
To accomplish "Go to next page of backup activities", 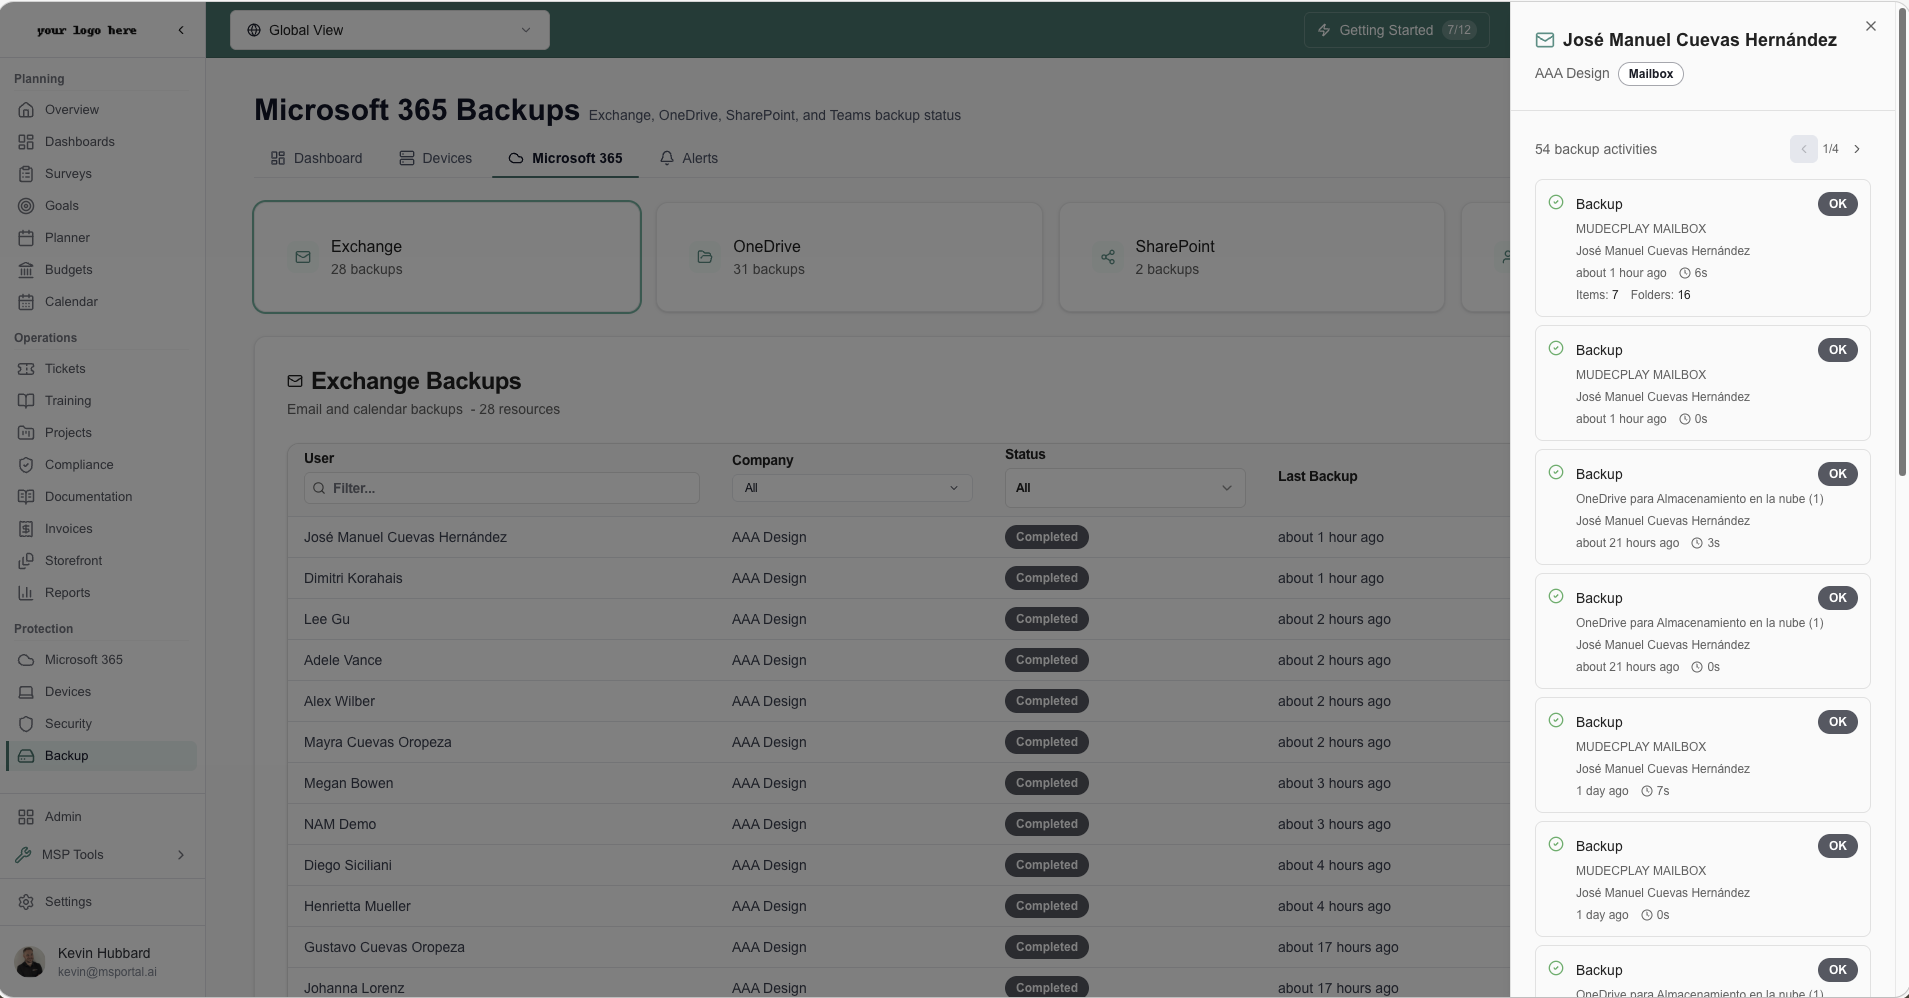I will tap(1857, 149).
